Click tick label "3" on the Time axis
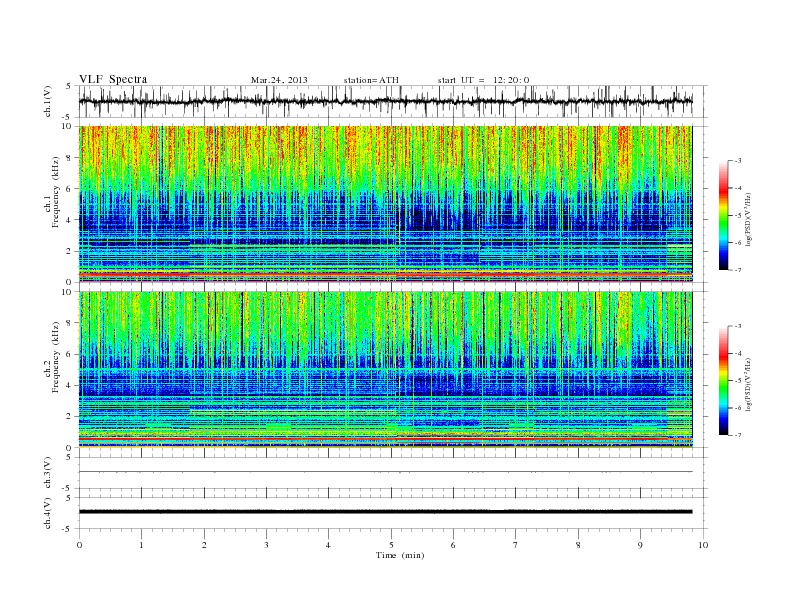This screenshot has width=792, height=612. click(266, 545)
